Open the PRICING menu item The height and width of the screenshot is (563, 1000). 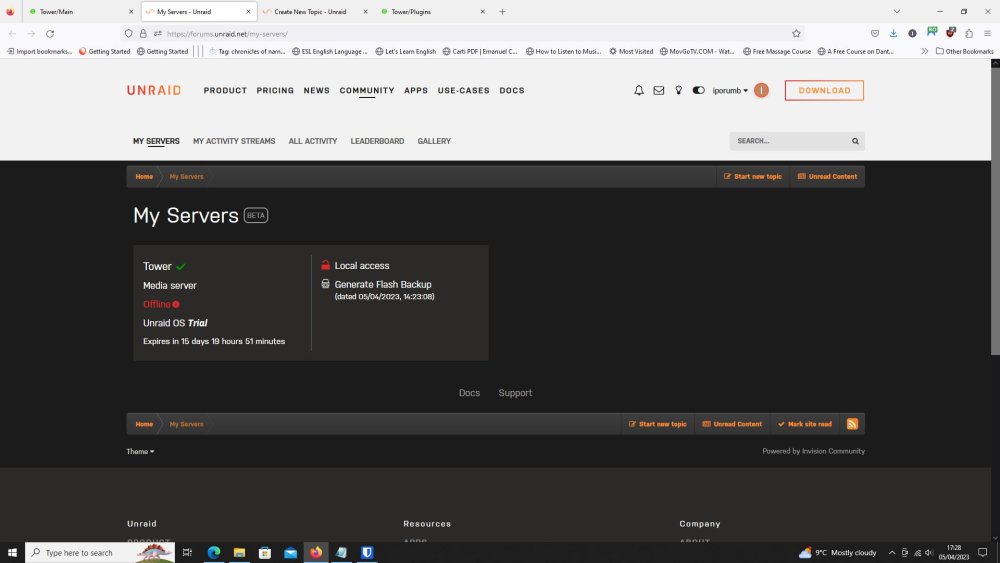point(275,91)
